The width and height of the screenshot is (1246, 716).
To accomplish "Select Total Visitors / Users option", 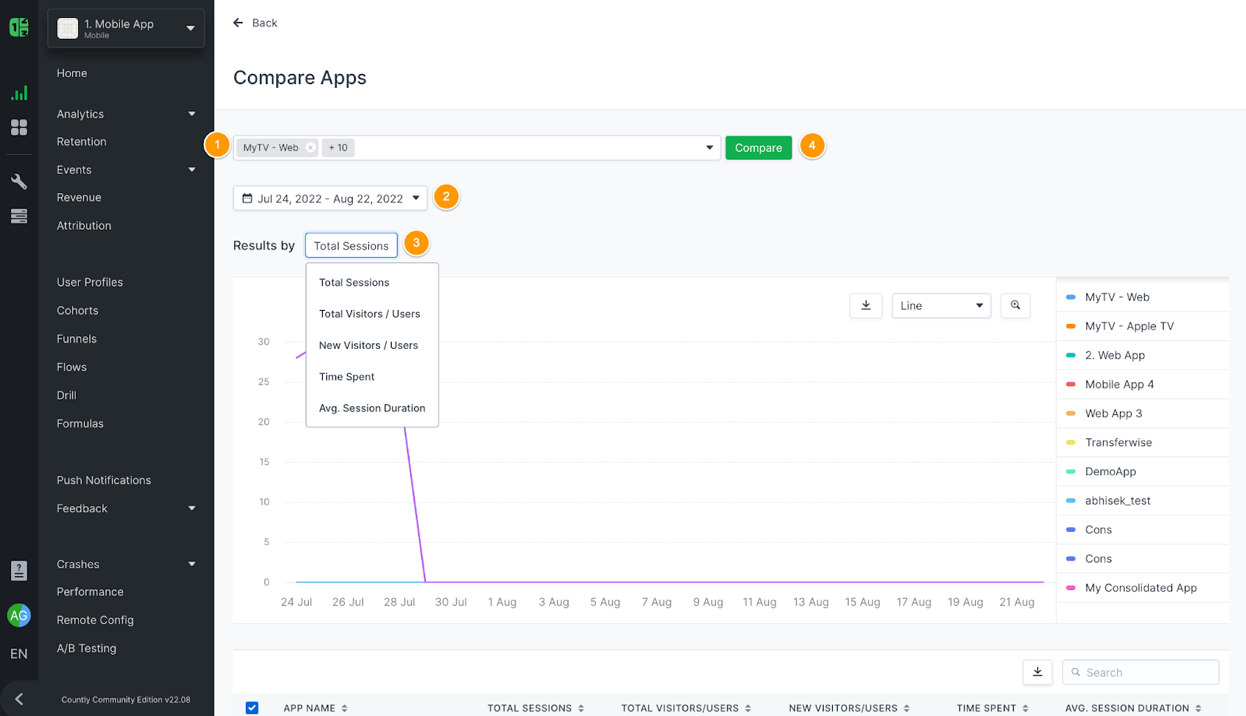I will (x=372, y=314).
